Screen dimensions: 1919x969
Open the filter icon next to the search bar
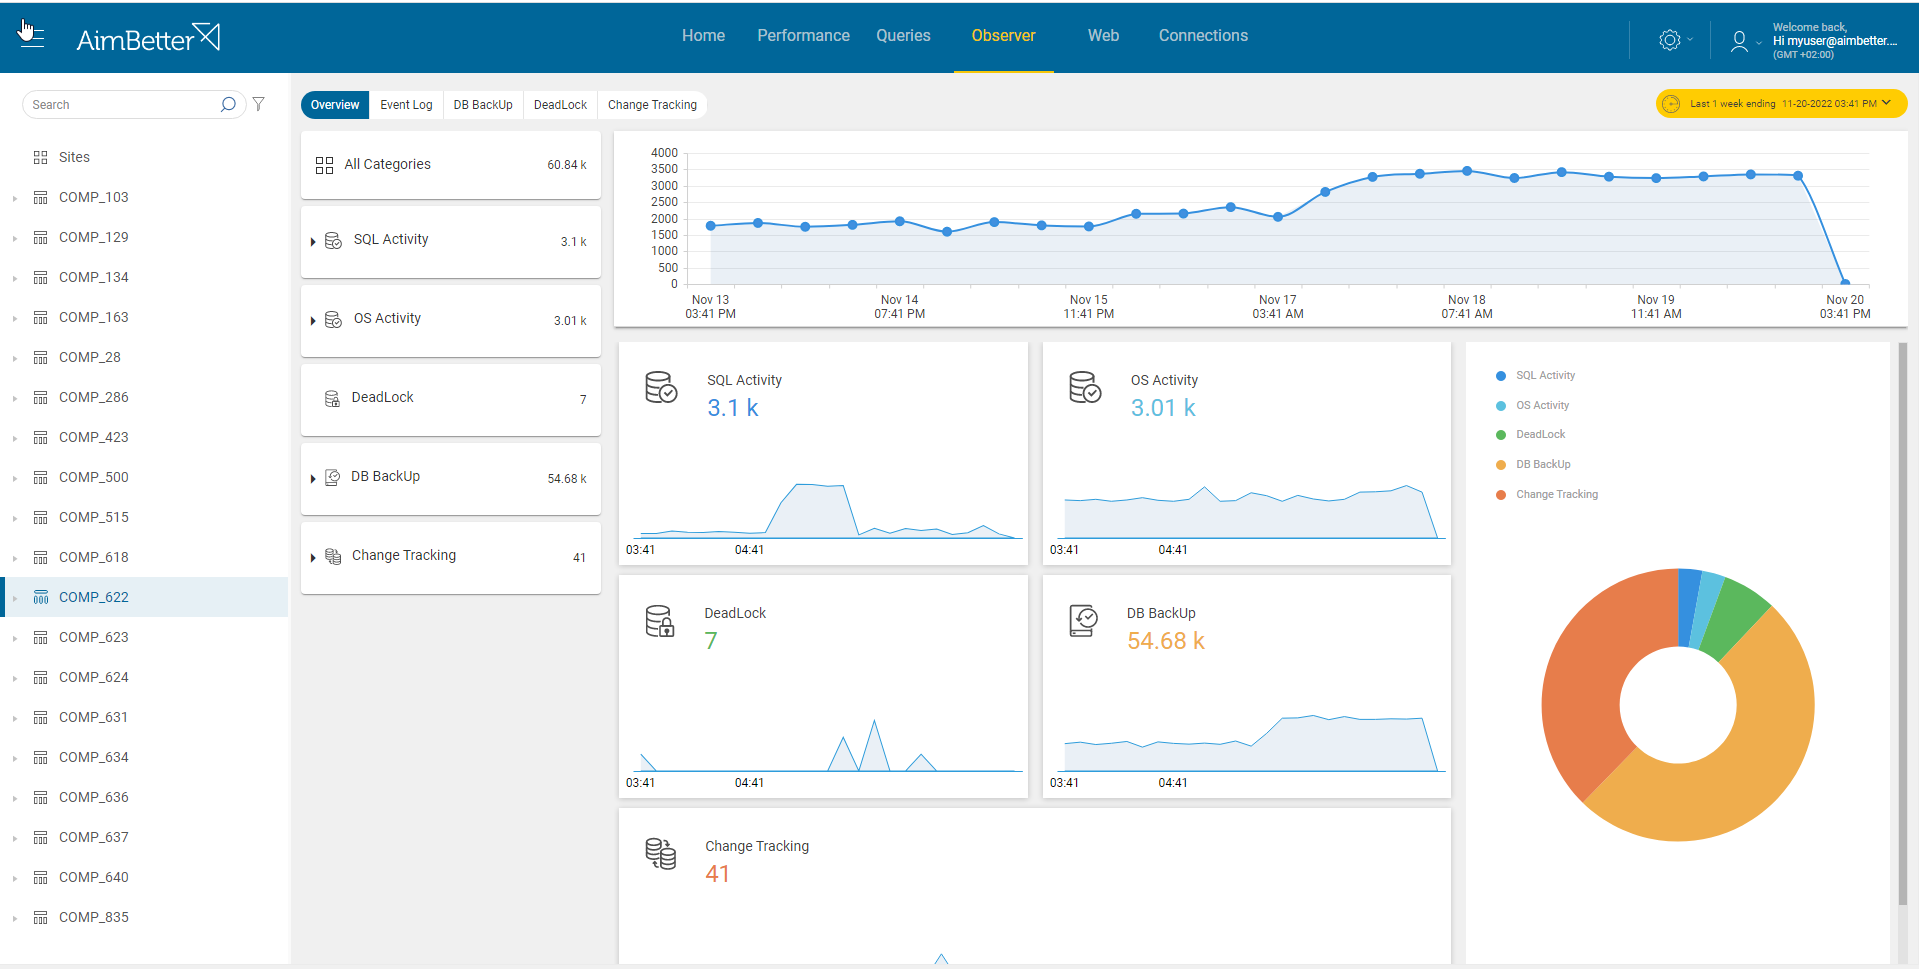[259, 103]
